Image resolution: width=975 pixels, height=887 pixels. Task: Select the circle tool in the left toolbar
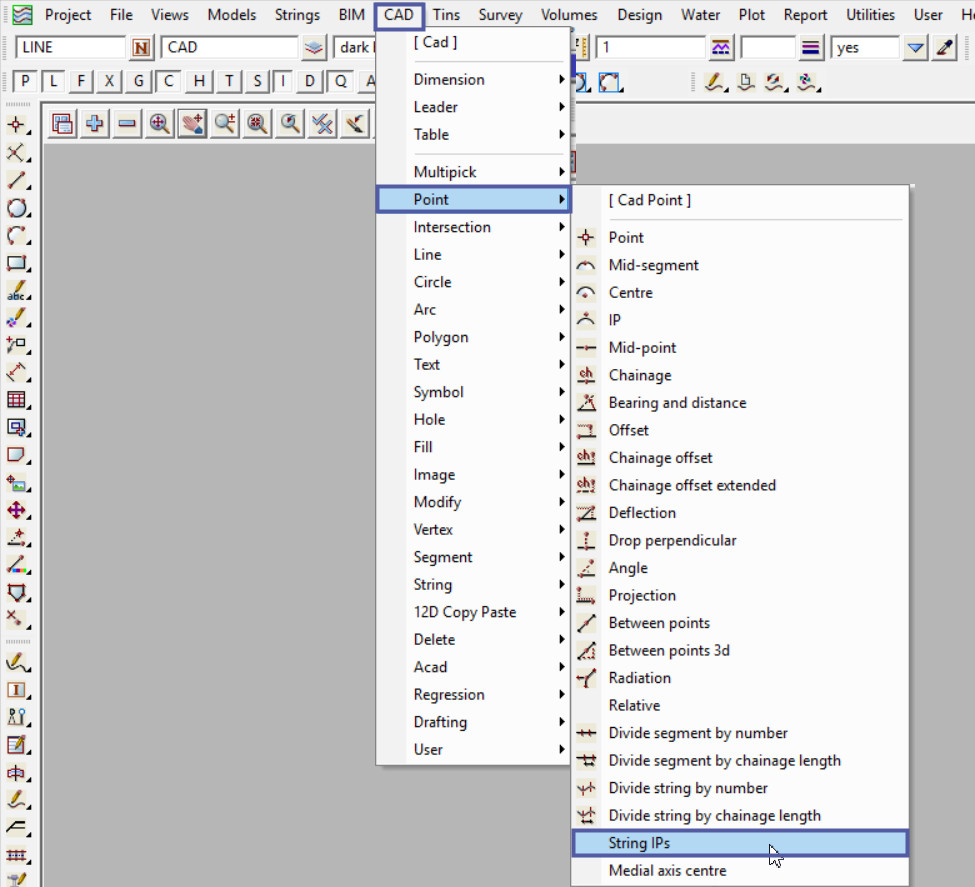17,208
